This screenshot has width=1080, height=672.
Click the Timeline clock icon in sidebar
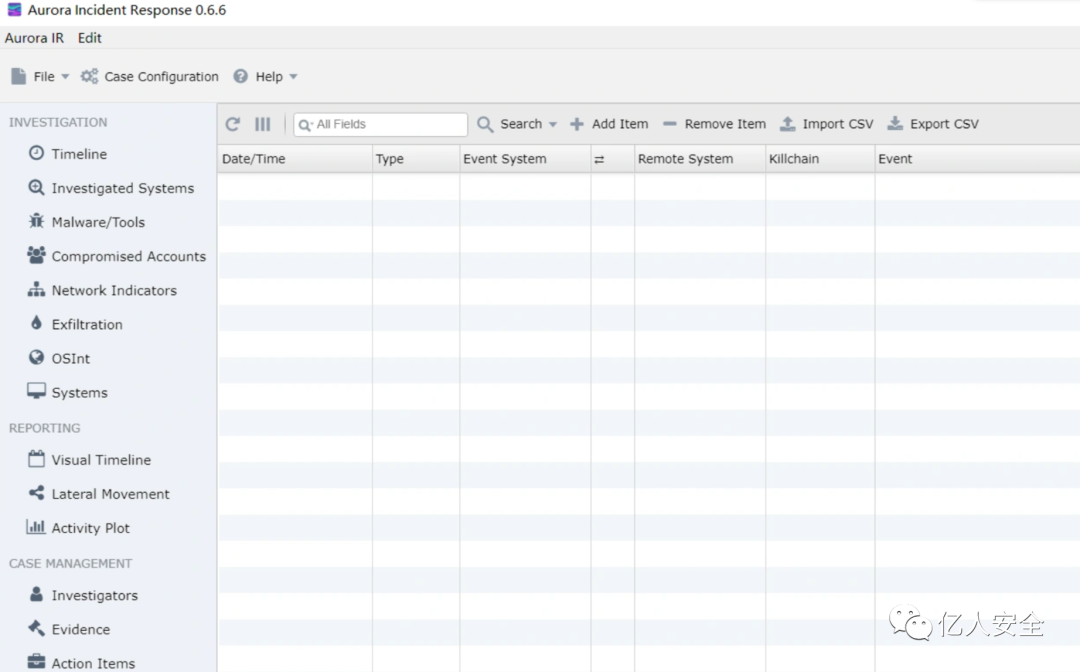(x=37, y=153)
